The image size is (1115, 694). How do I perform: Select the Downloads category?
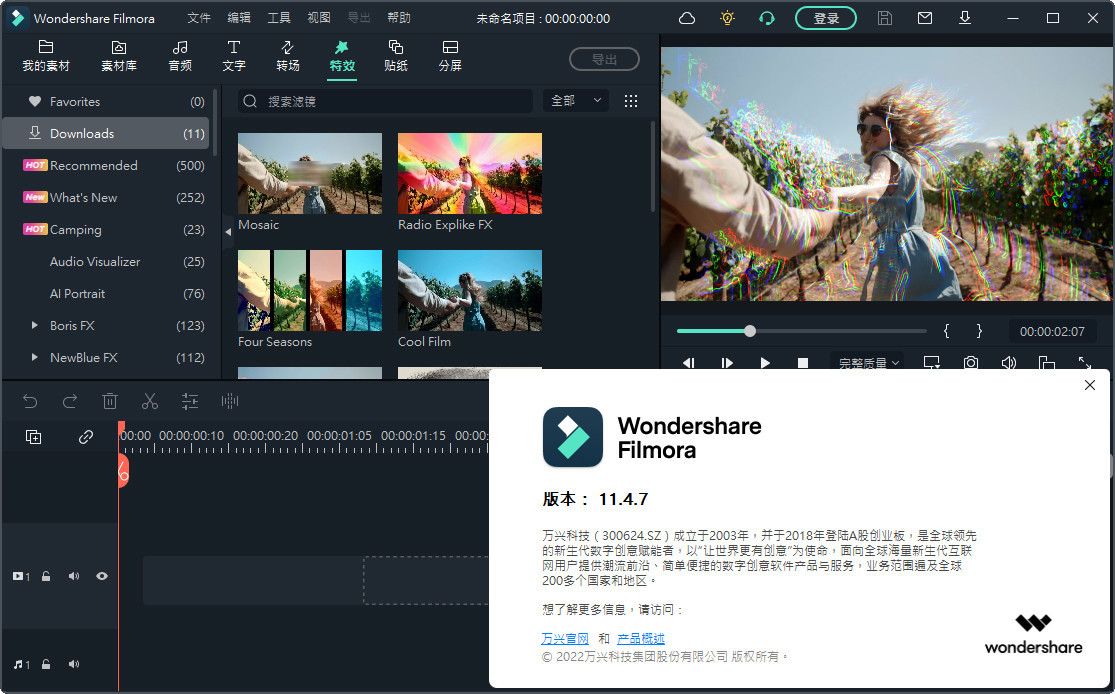(107, 134)
